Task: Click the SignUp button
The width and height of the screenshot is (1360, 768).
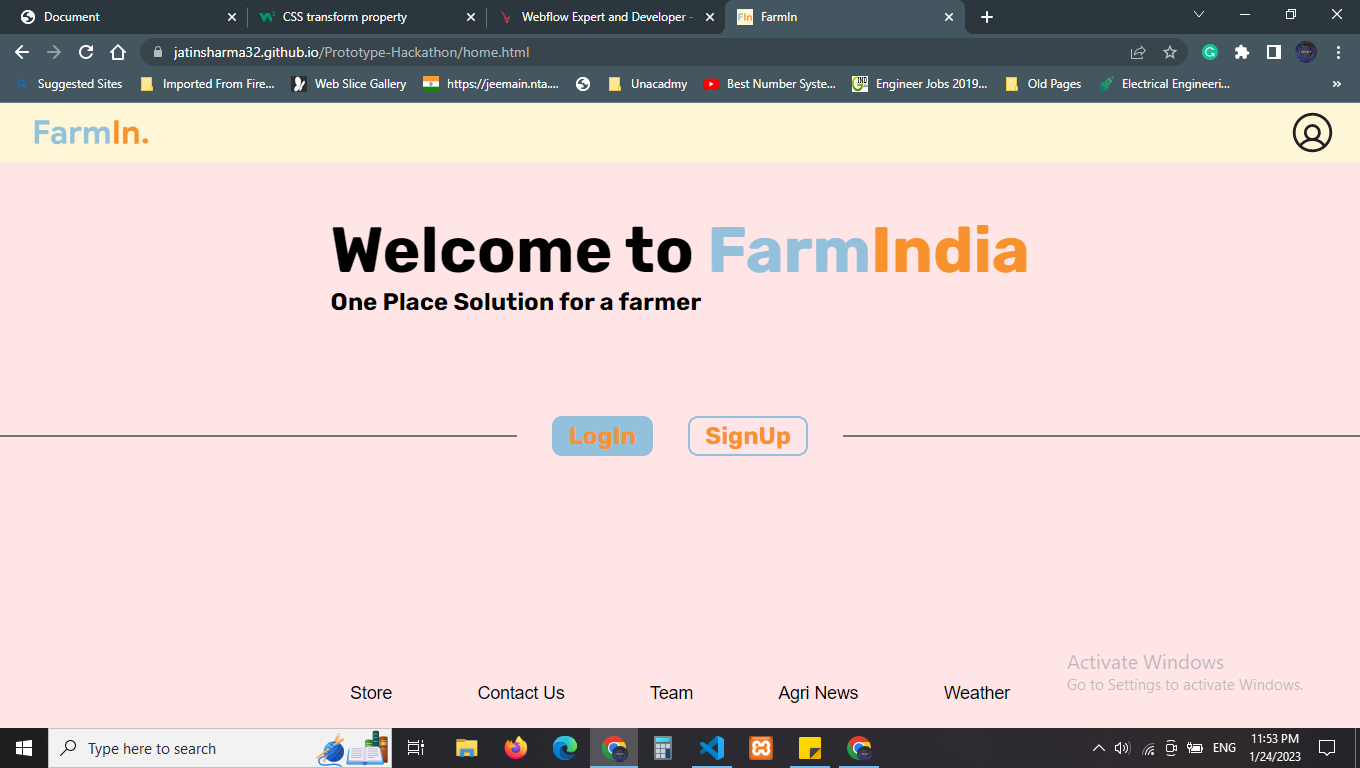Action: coord(748,436)
